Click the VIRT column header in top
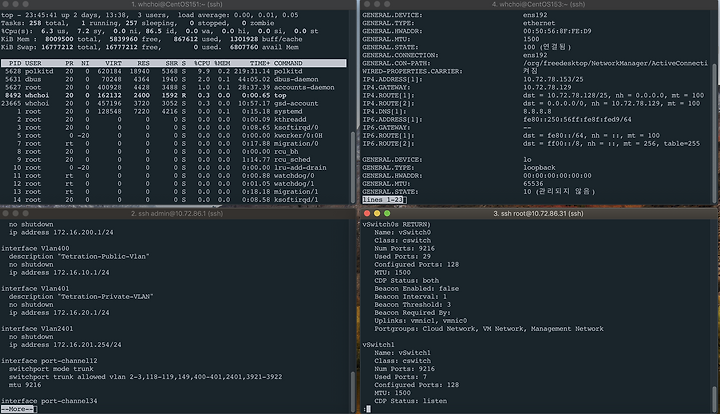This screenshot has width=720, height=414. [x=113, y=63]
